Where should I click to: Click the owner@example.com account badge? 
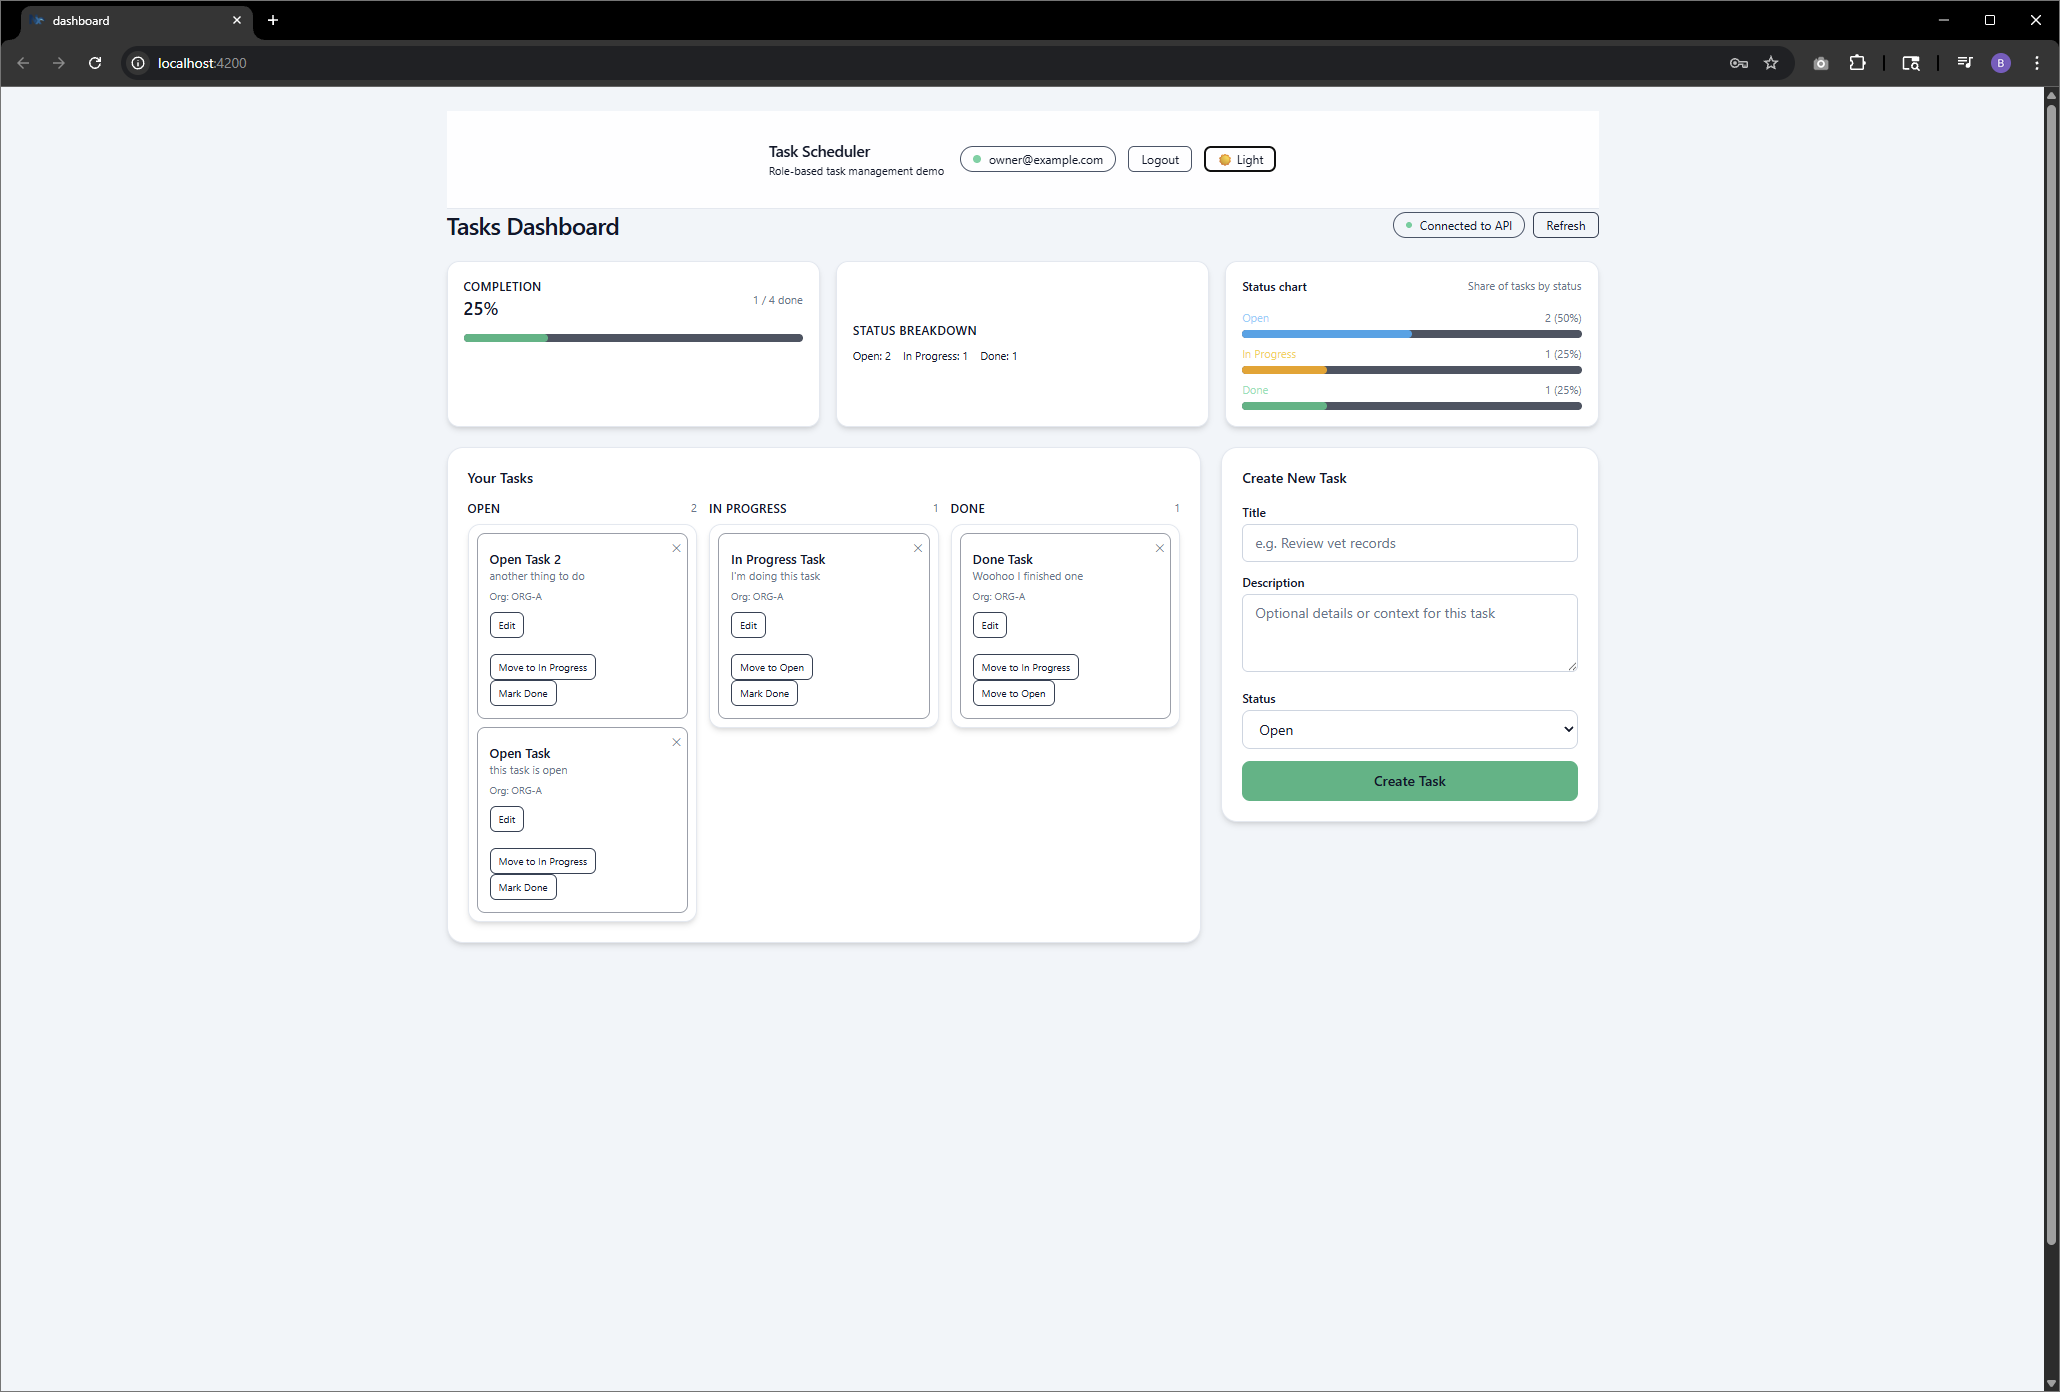tap(1037, 159)
